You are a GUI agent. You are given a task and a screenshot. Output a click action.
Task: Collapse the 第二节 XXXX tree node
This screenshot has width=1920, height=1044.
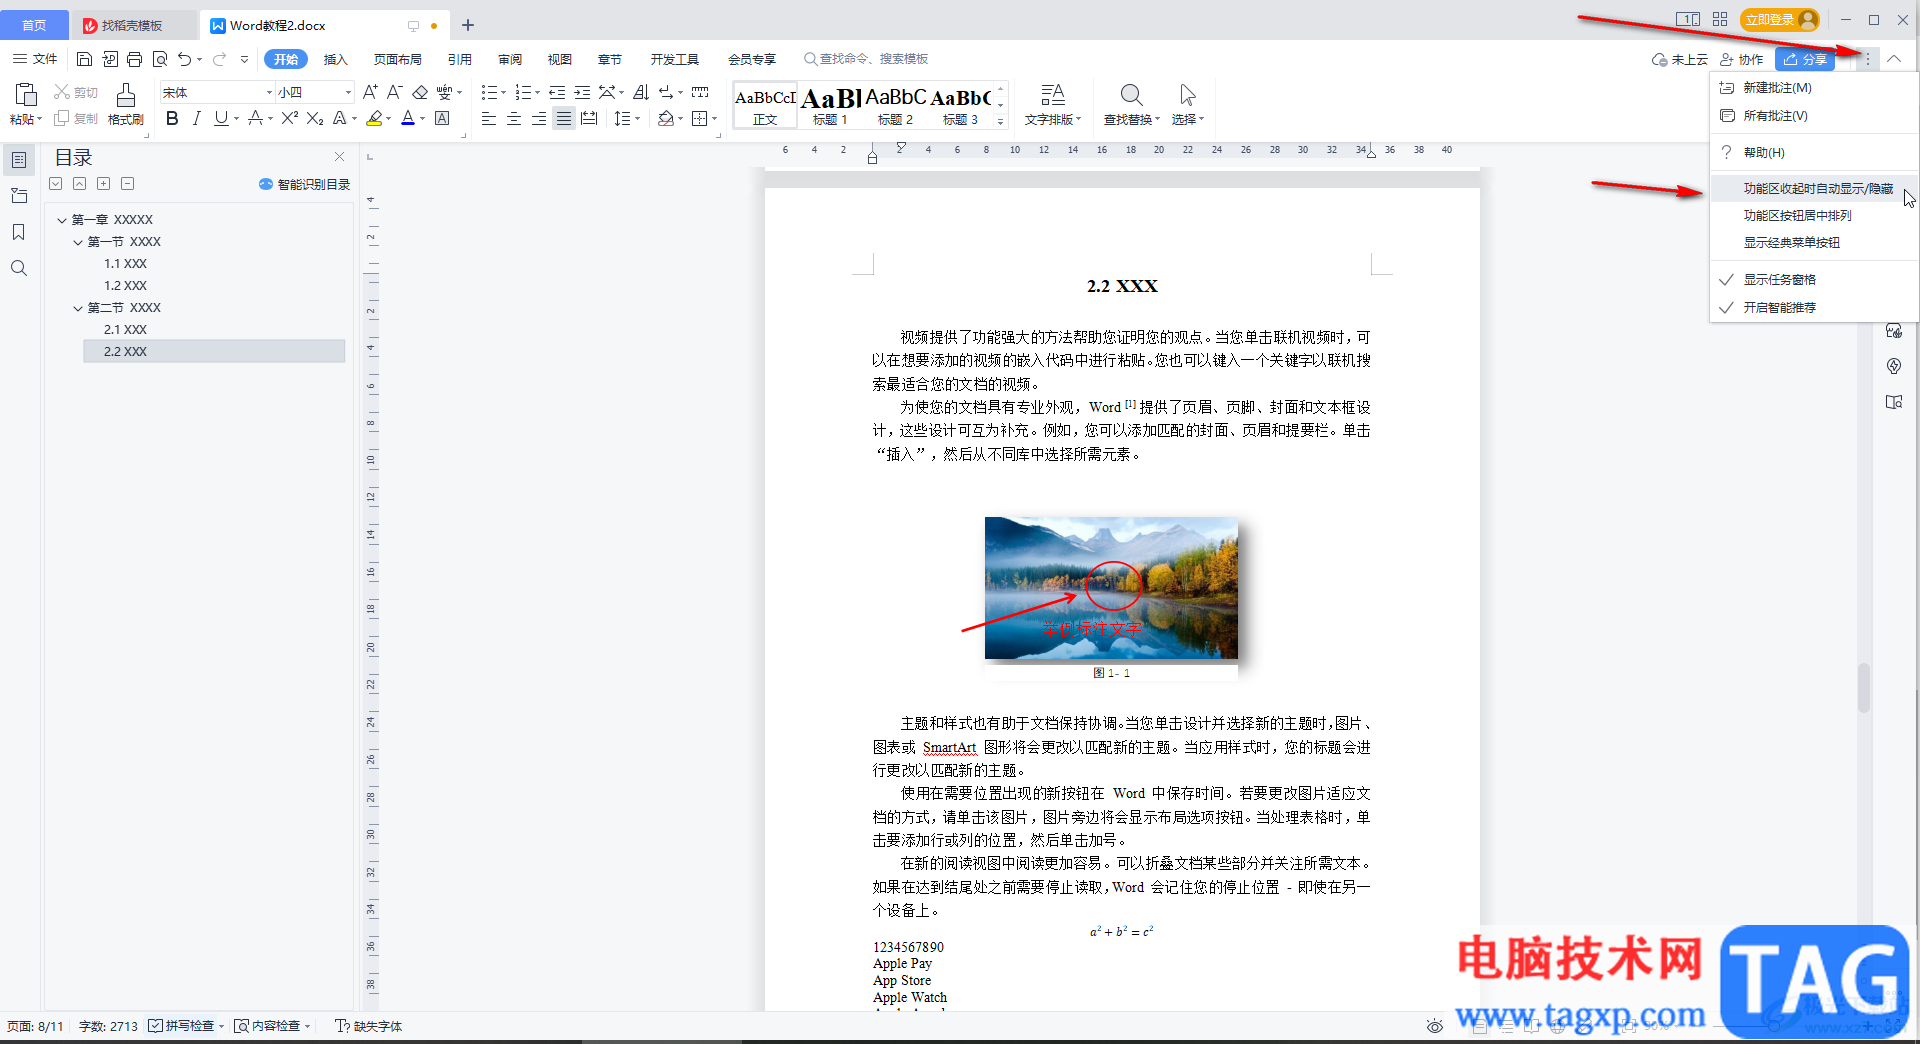78,308
